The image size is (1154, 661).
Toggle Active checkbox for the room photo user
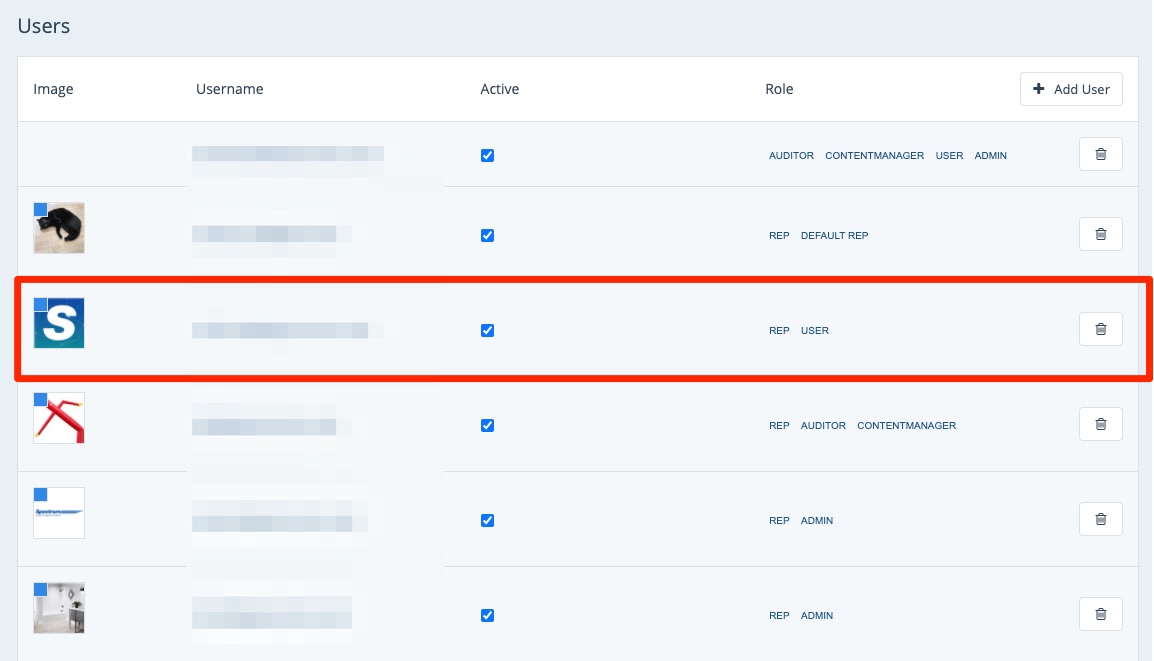click(x=487, y=615)
